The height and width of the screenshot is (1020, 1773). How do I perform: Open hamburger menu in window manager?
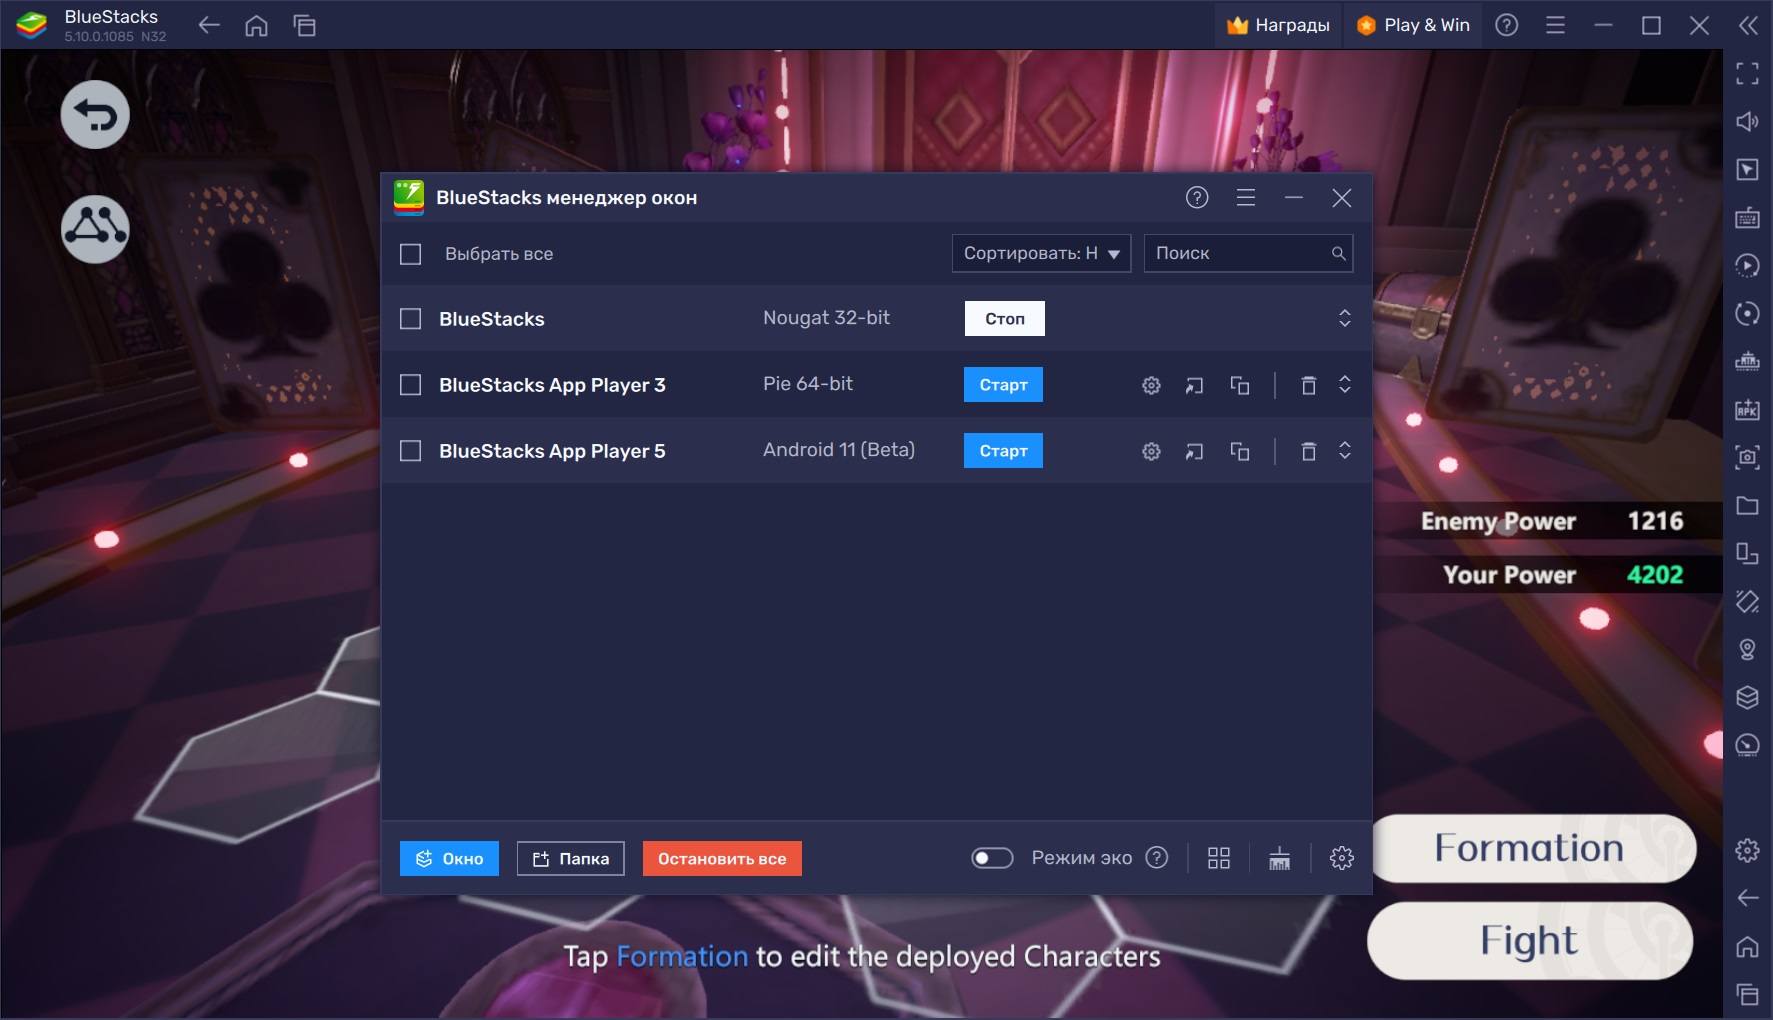(x=1246, y=198)
